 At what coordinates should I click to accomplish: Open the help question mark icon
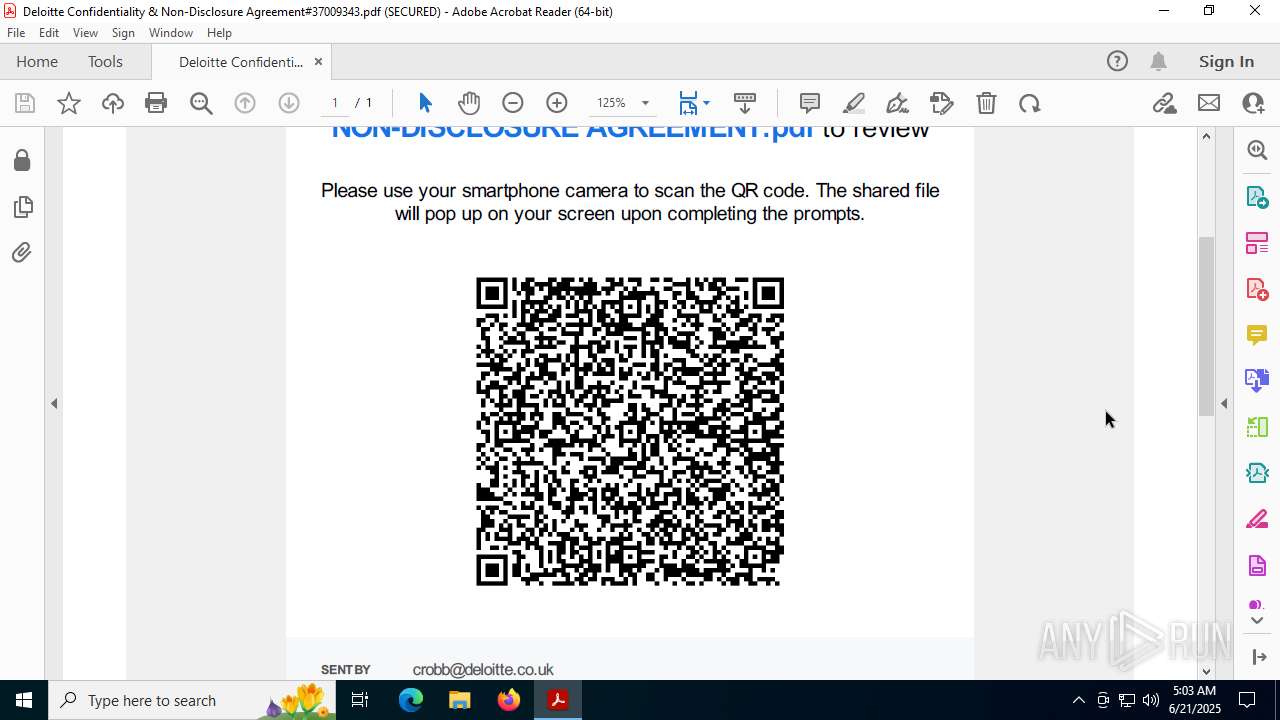[1117, 62]
